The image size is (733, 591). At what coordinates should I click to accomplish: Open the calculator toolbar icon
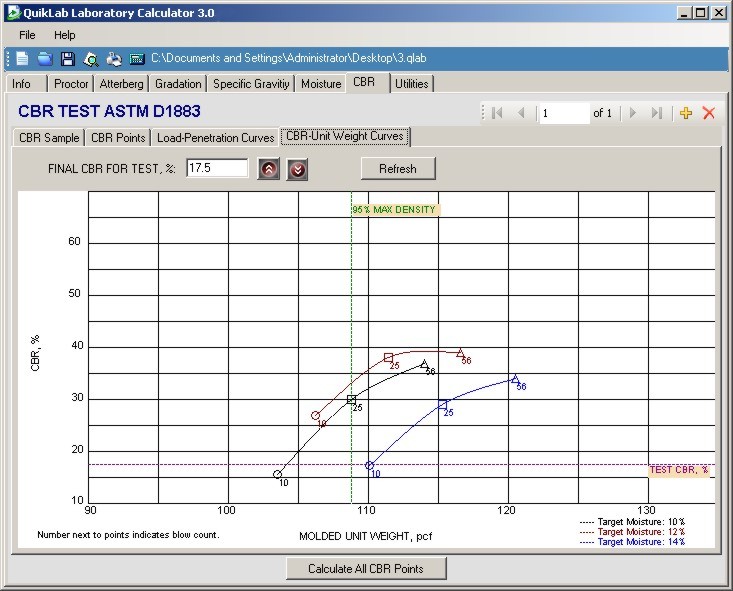(x=137, y=59)
